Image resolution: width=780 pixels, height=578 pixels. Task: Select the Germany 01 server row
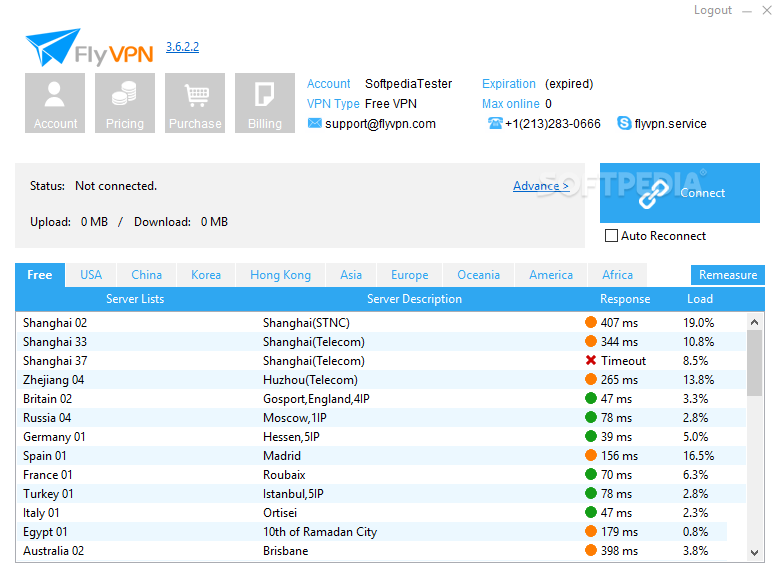click(381, 436)
